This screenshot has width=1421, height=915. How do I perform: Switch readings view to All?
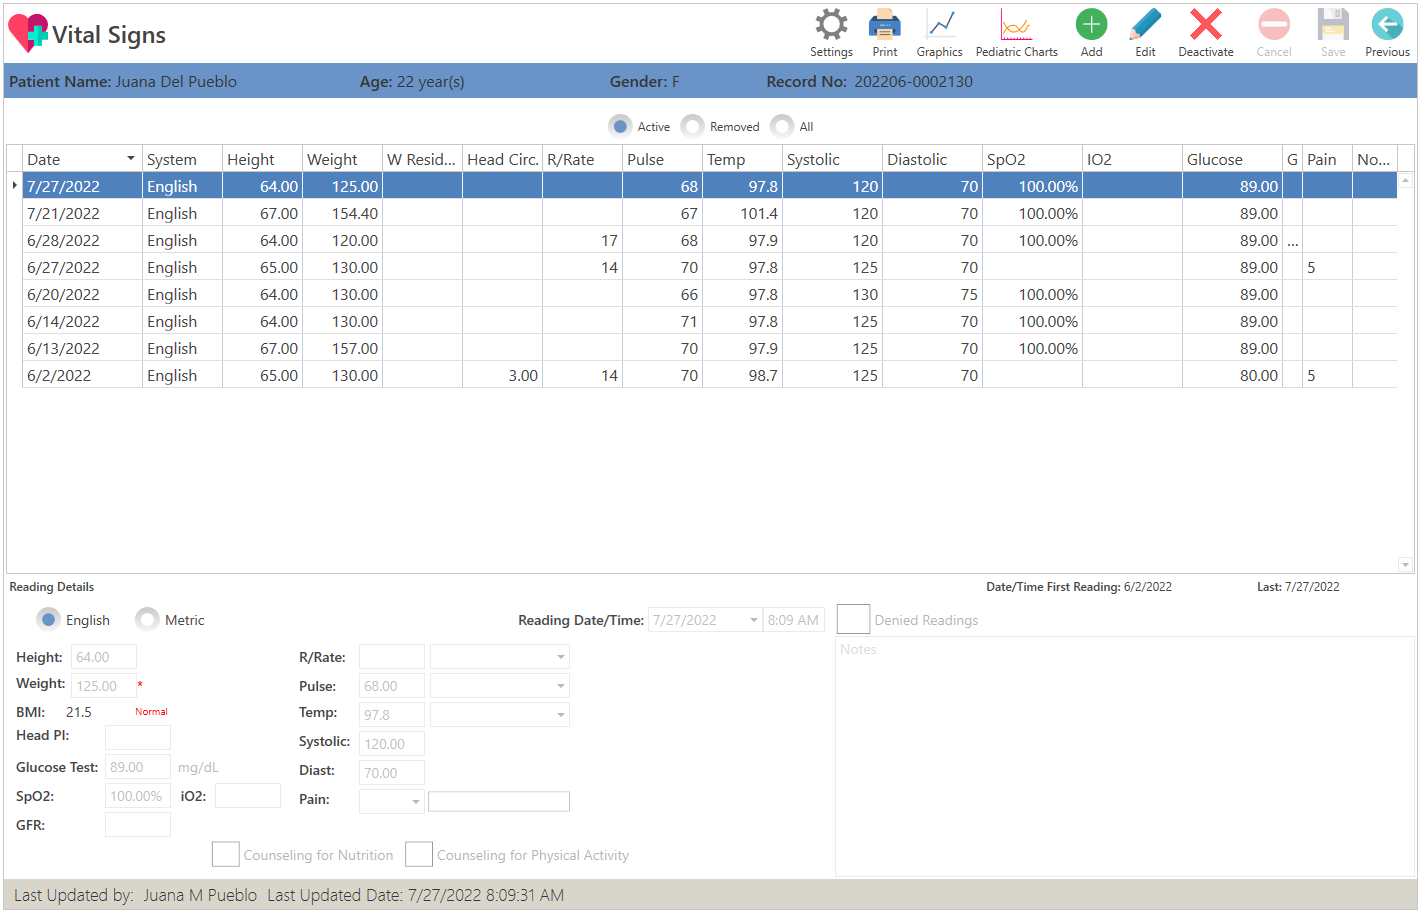coord(782,126)
